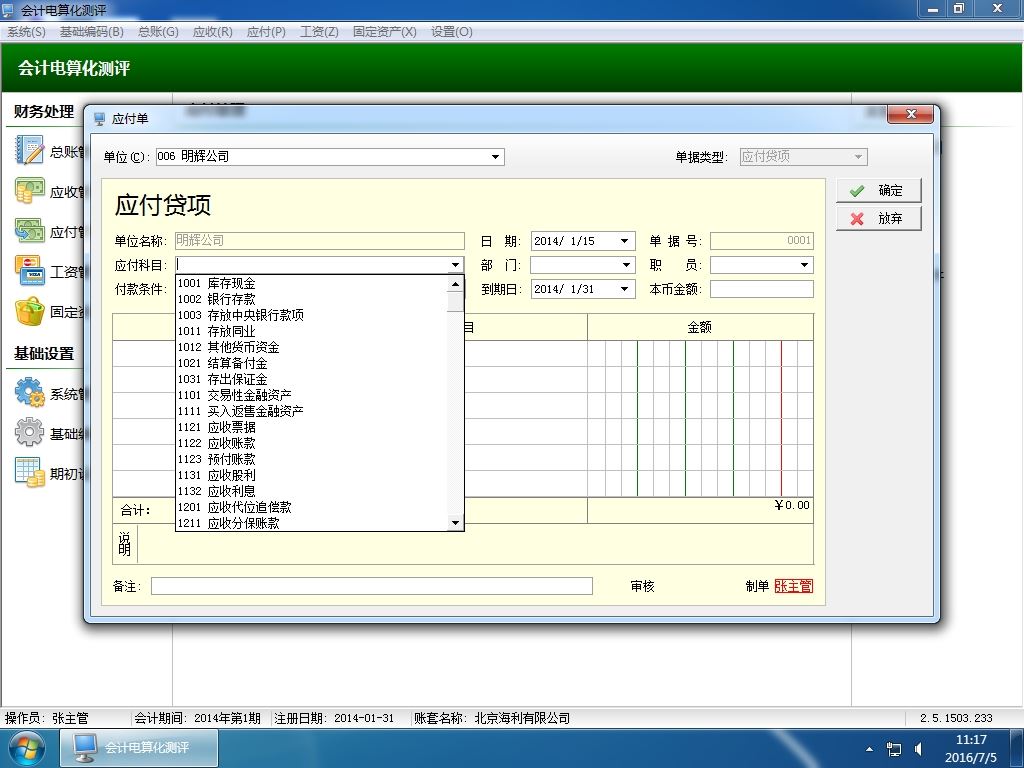1024x768 pixels.
Task: Expand the 单位 company dropdown
Action: pyautogui.click(x=495, y=157)
